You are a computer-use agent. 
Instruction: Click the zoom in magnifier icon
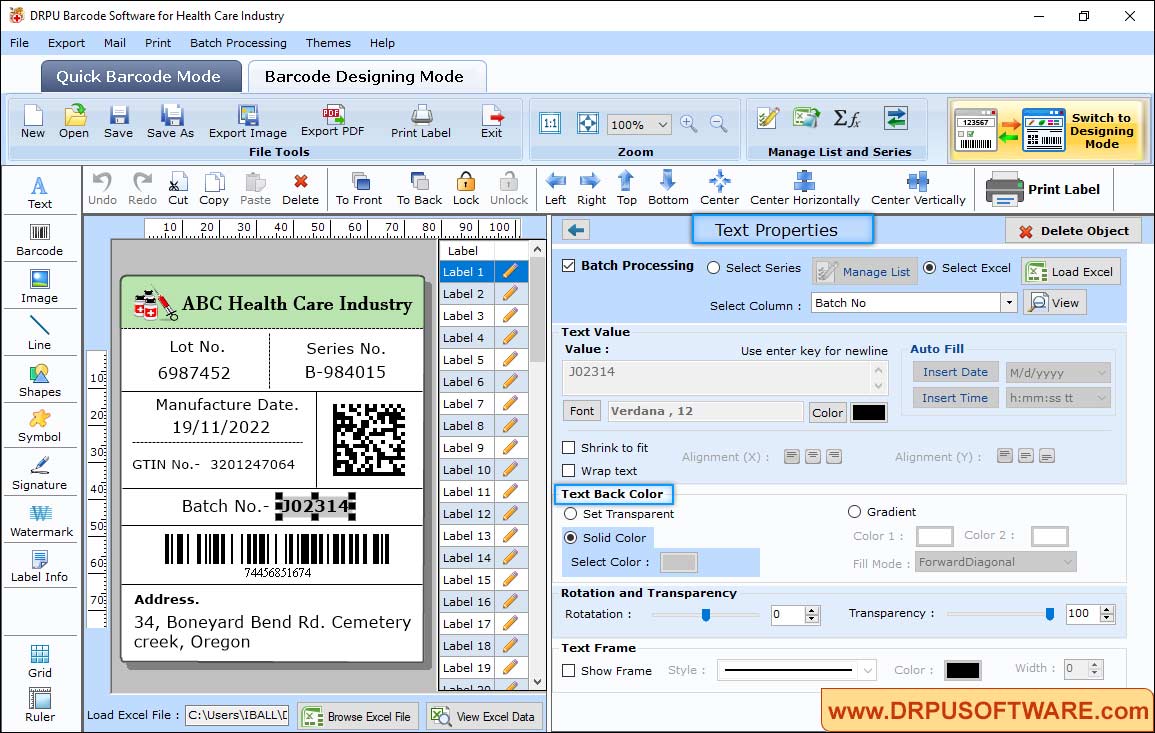tap(689, 123)
